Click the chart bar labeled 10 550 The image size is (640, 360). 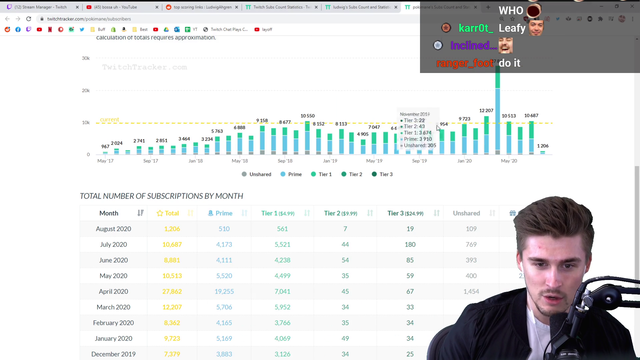[x=307, y=138]
